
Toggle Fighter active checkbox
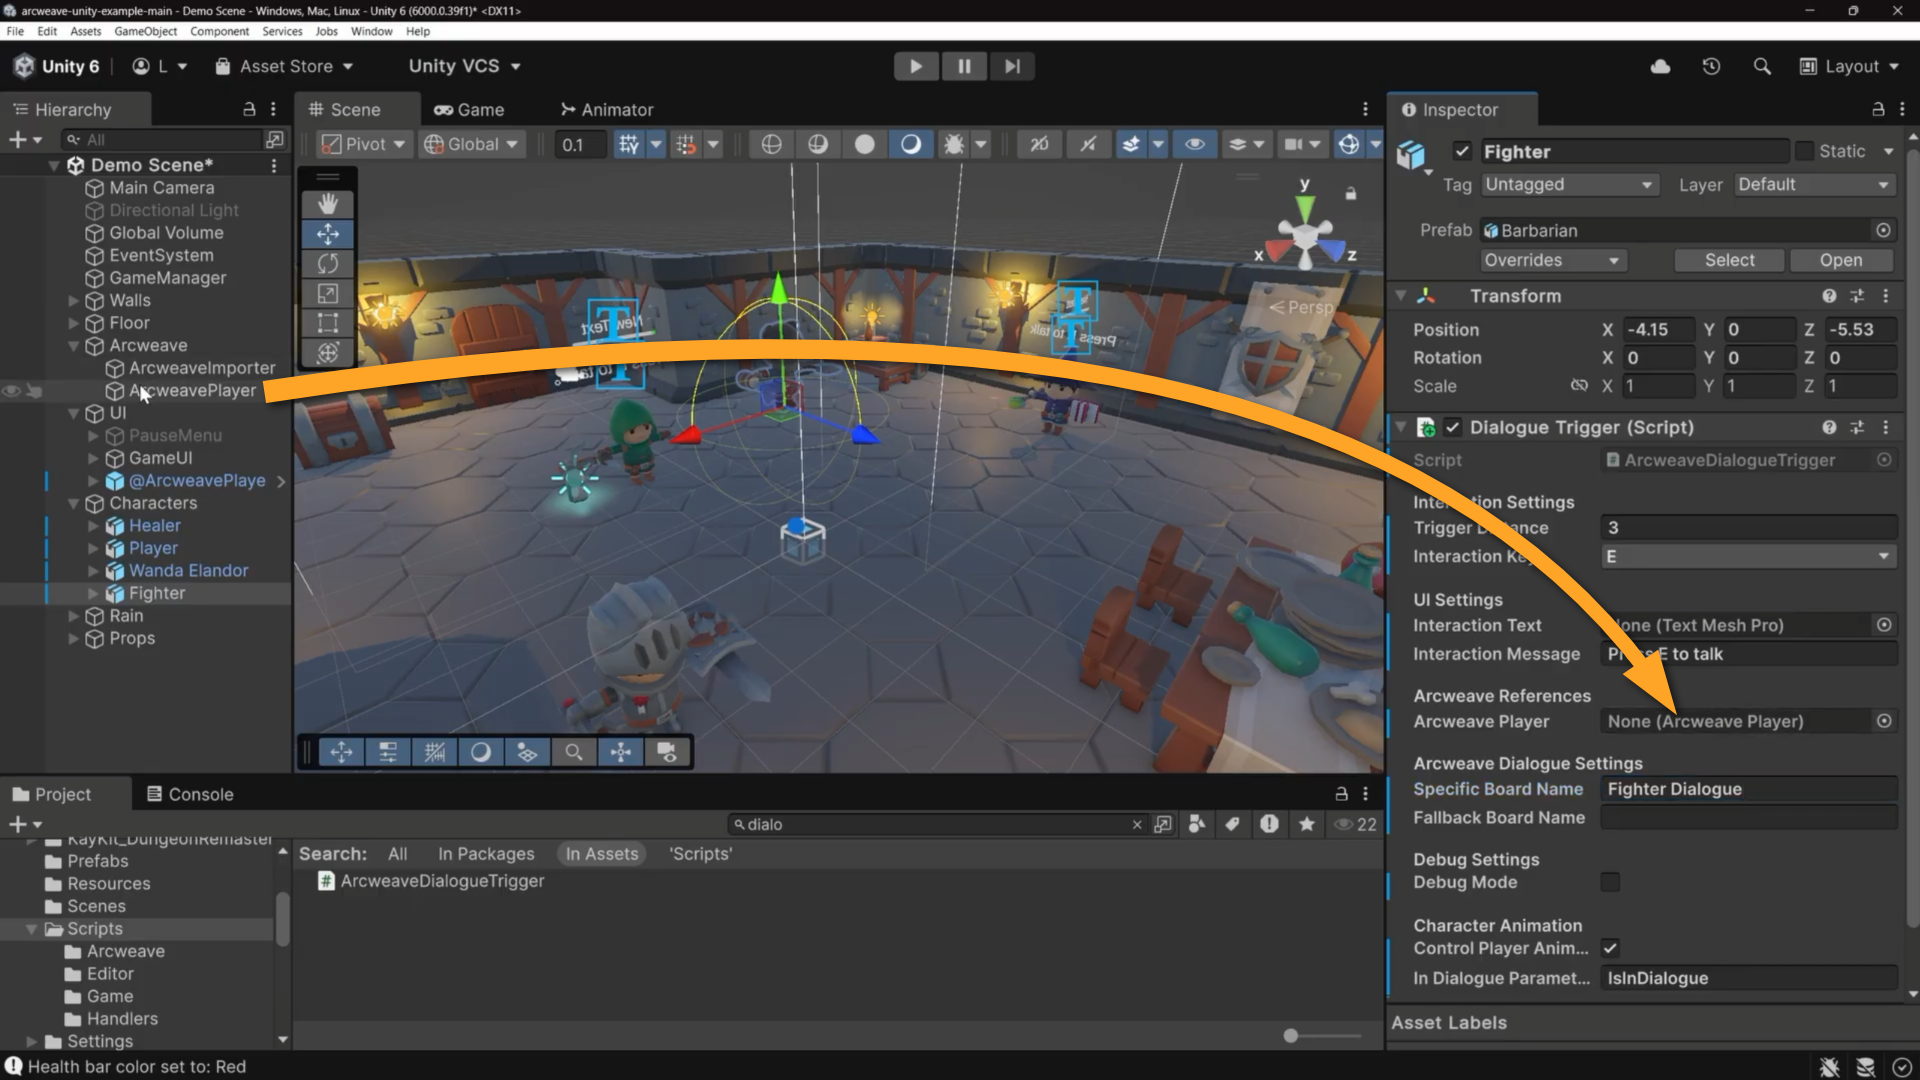(x=1462, y=151)
